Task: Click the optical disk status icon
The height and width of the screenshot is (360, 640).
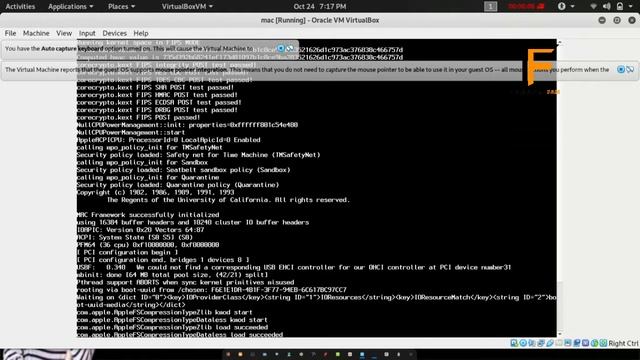Action: [523, 343]
